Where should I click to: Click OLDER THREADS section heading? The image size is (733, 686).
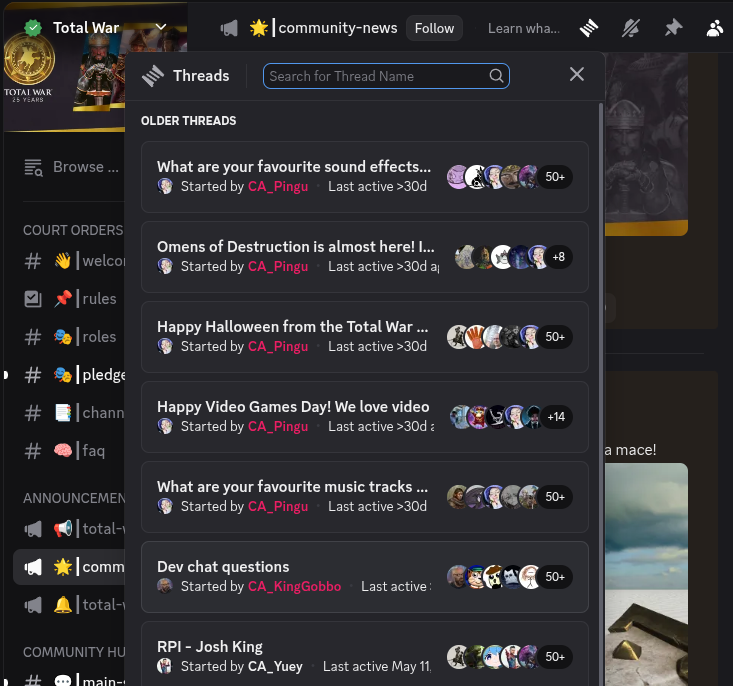pyautogui.click(x=188, y=121)
